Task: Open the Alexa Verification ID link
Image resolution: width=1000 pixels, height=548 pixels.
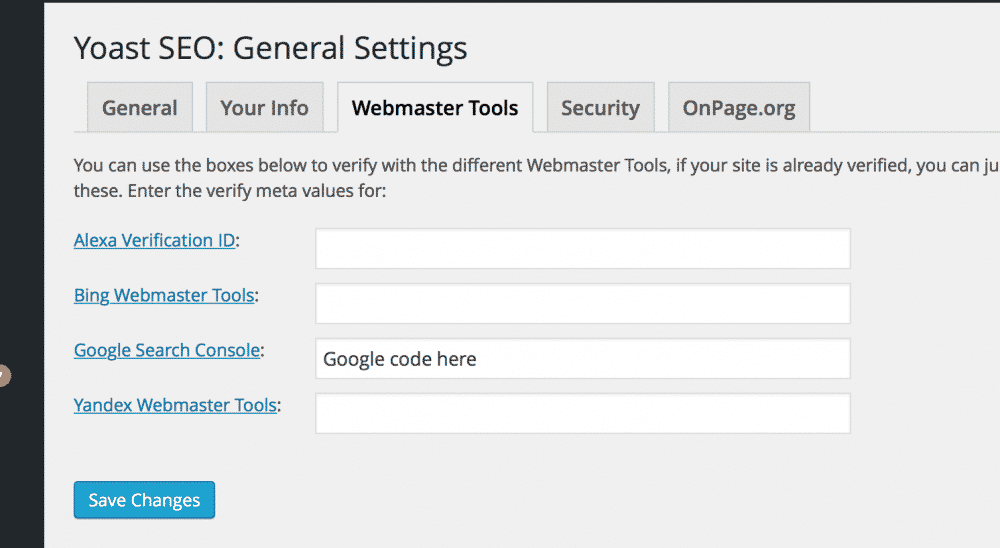Action: point(155,241)
